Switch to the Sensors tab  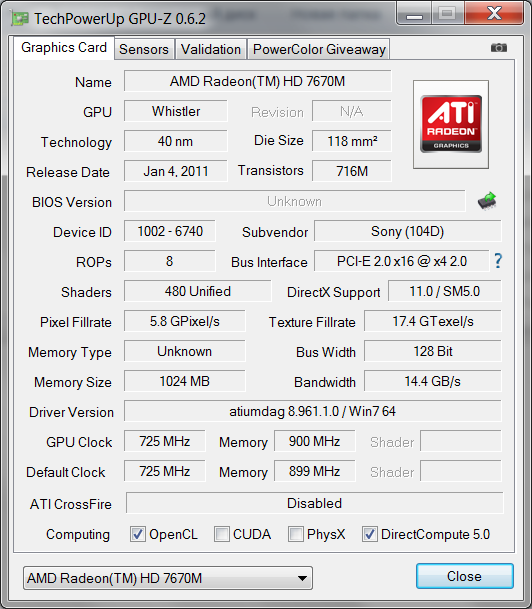144,49
